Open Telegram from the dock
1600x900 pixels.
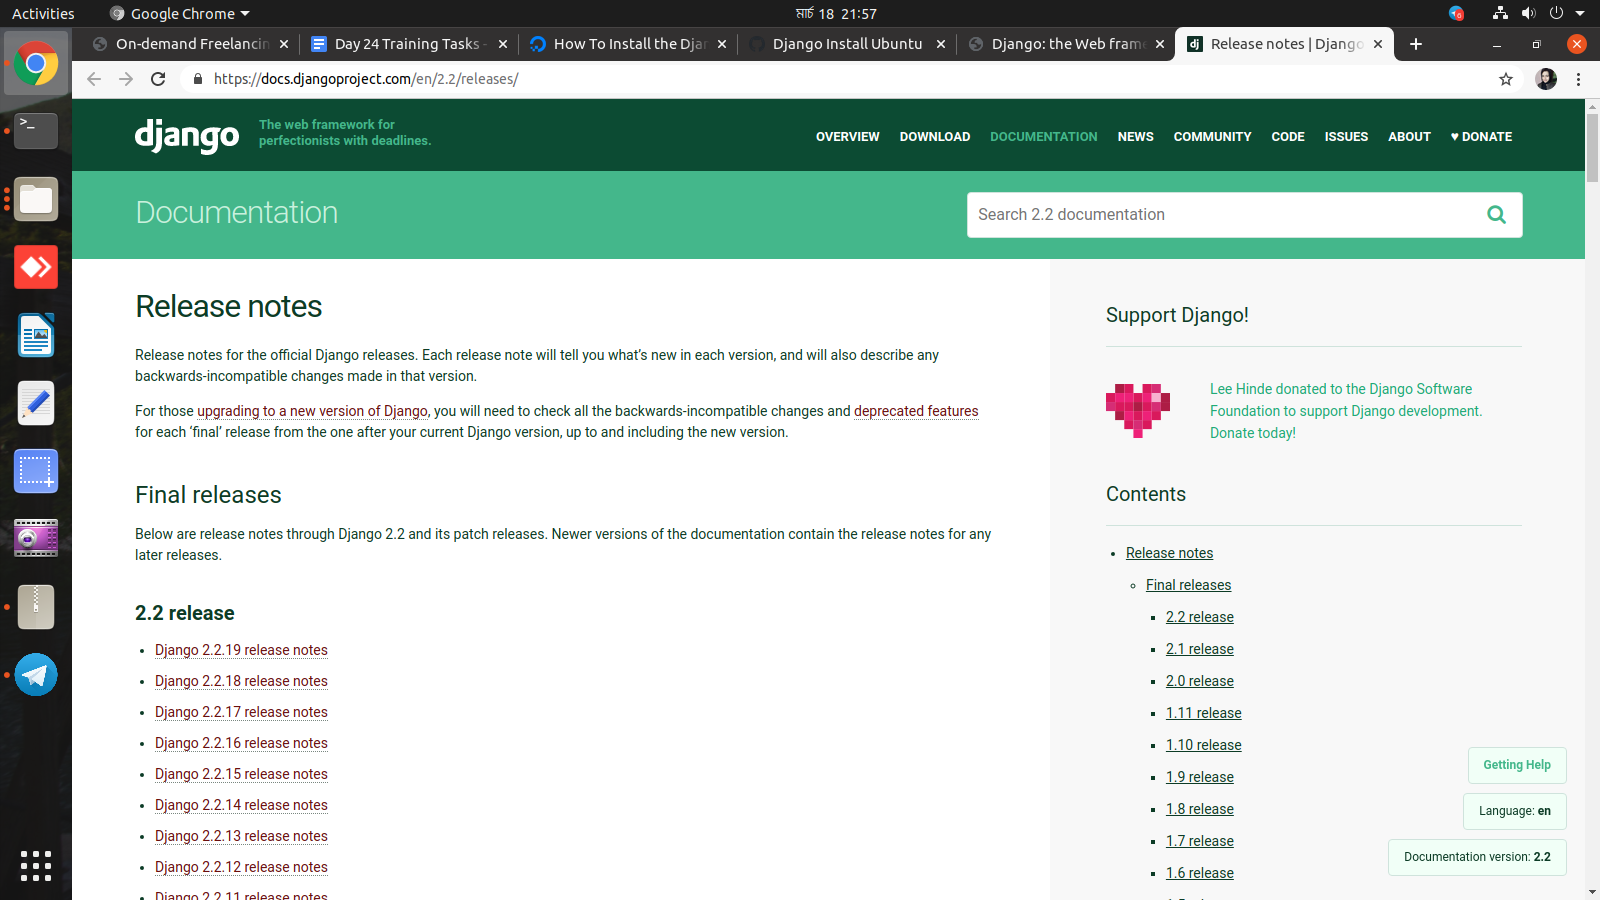[x=36, y=675]
